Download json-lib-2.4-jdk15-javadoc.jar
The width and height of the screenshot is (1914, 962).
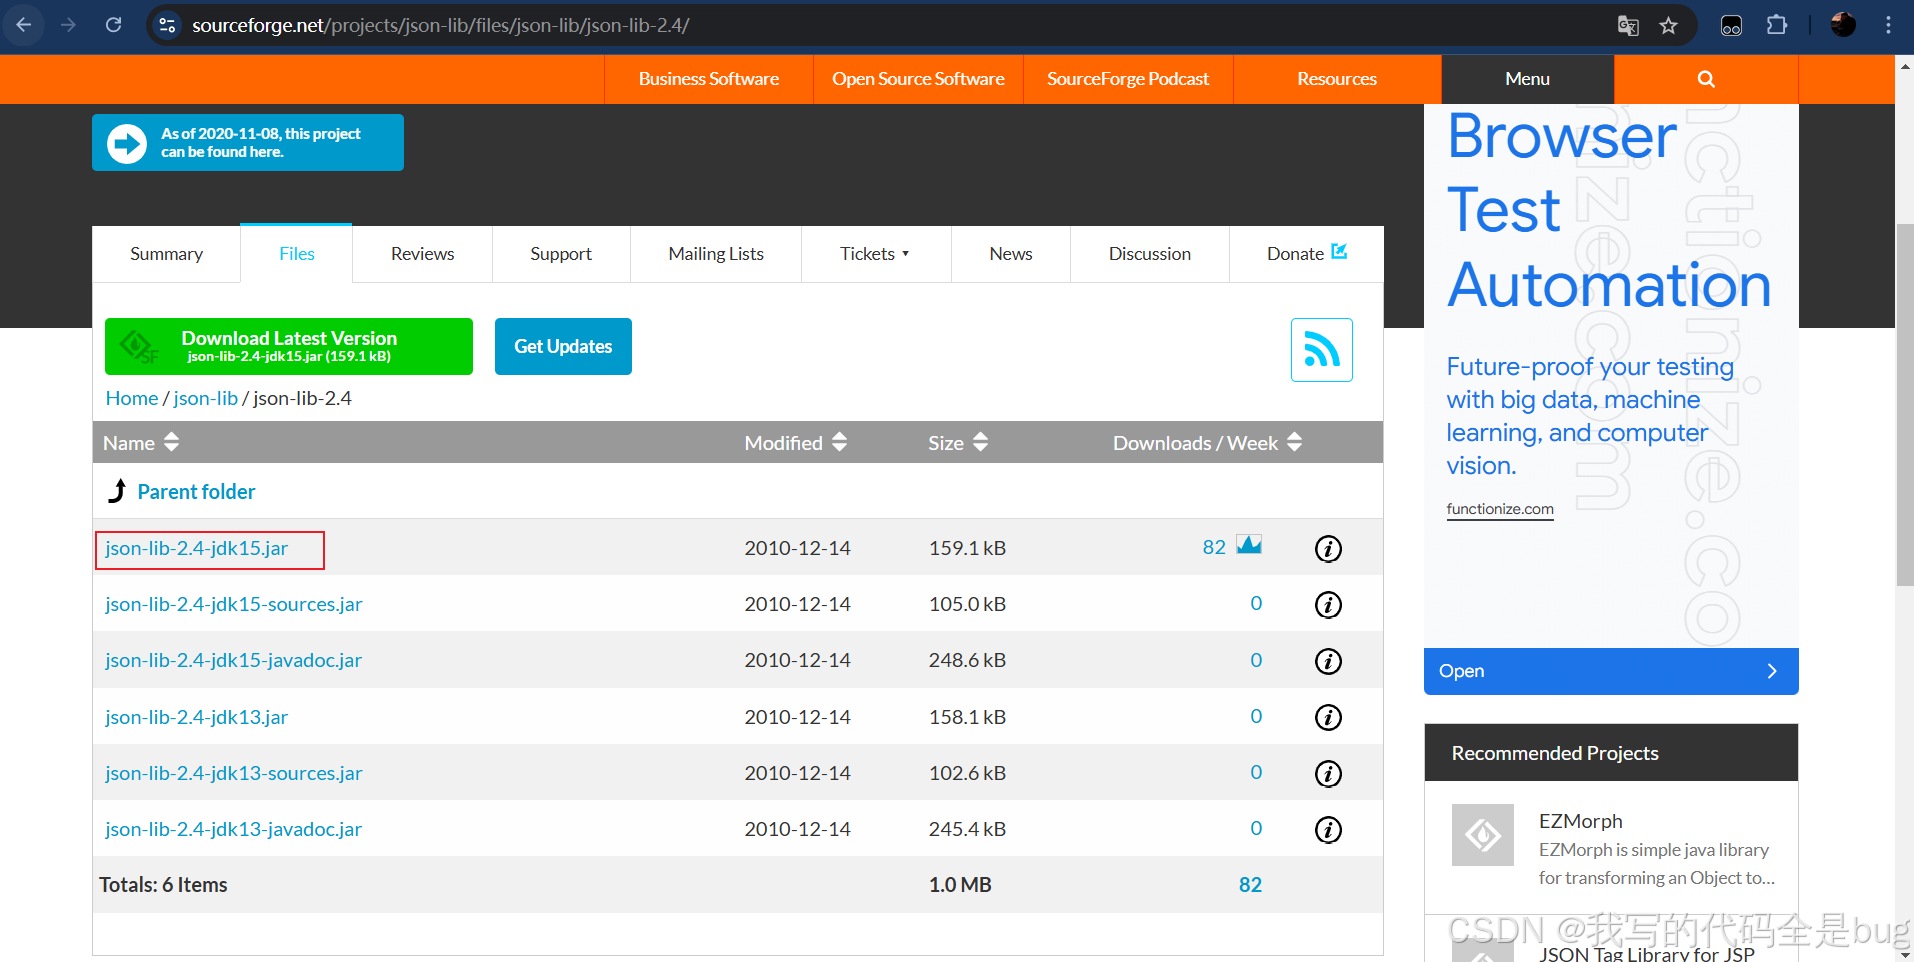[x=234, y=660]
